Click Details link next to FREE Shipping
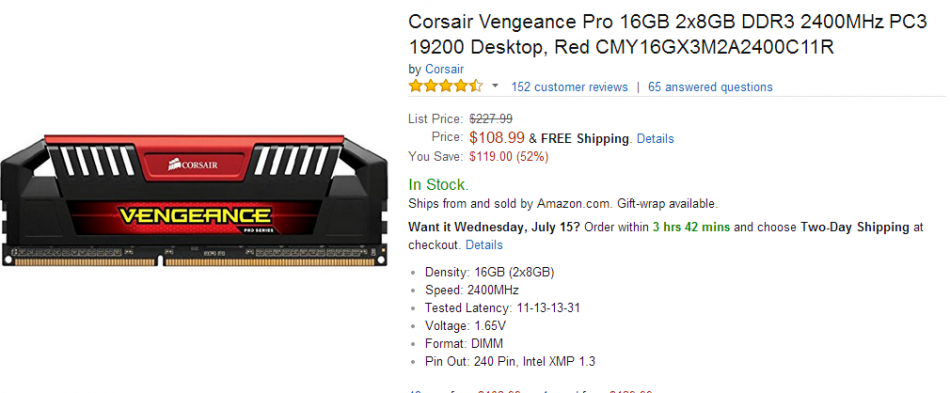Screen dimensions: 950x393 (x=656, y=139)
